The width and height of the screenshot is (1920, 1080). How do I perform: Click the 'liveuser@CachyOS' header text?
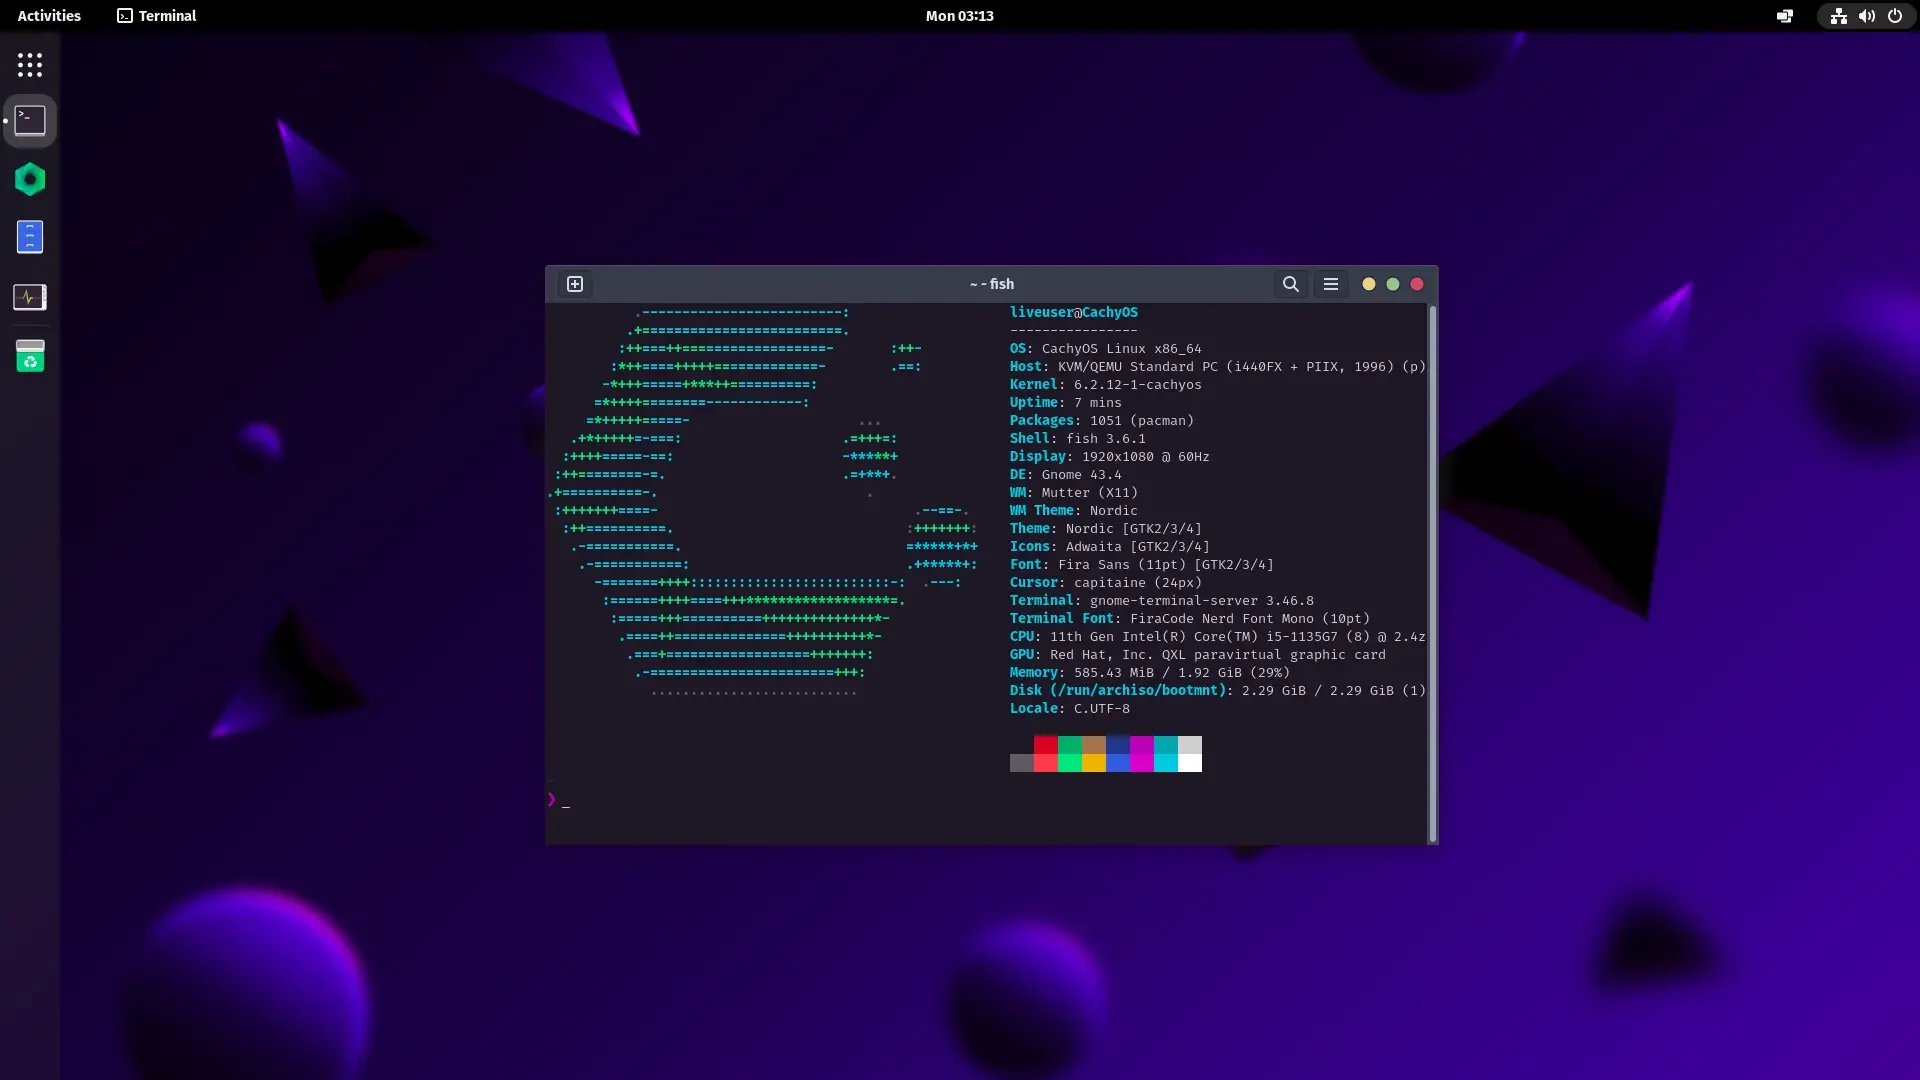1074,313
